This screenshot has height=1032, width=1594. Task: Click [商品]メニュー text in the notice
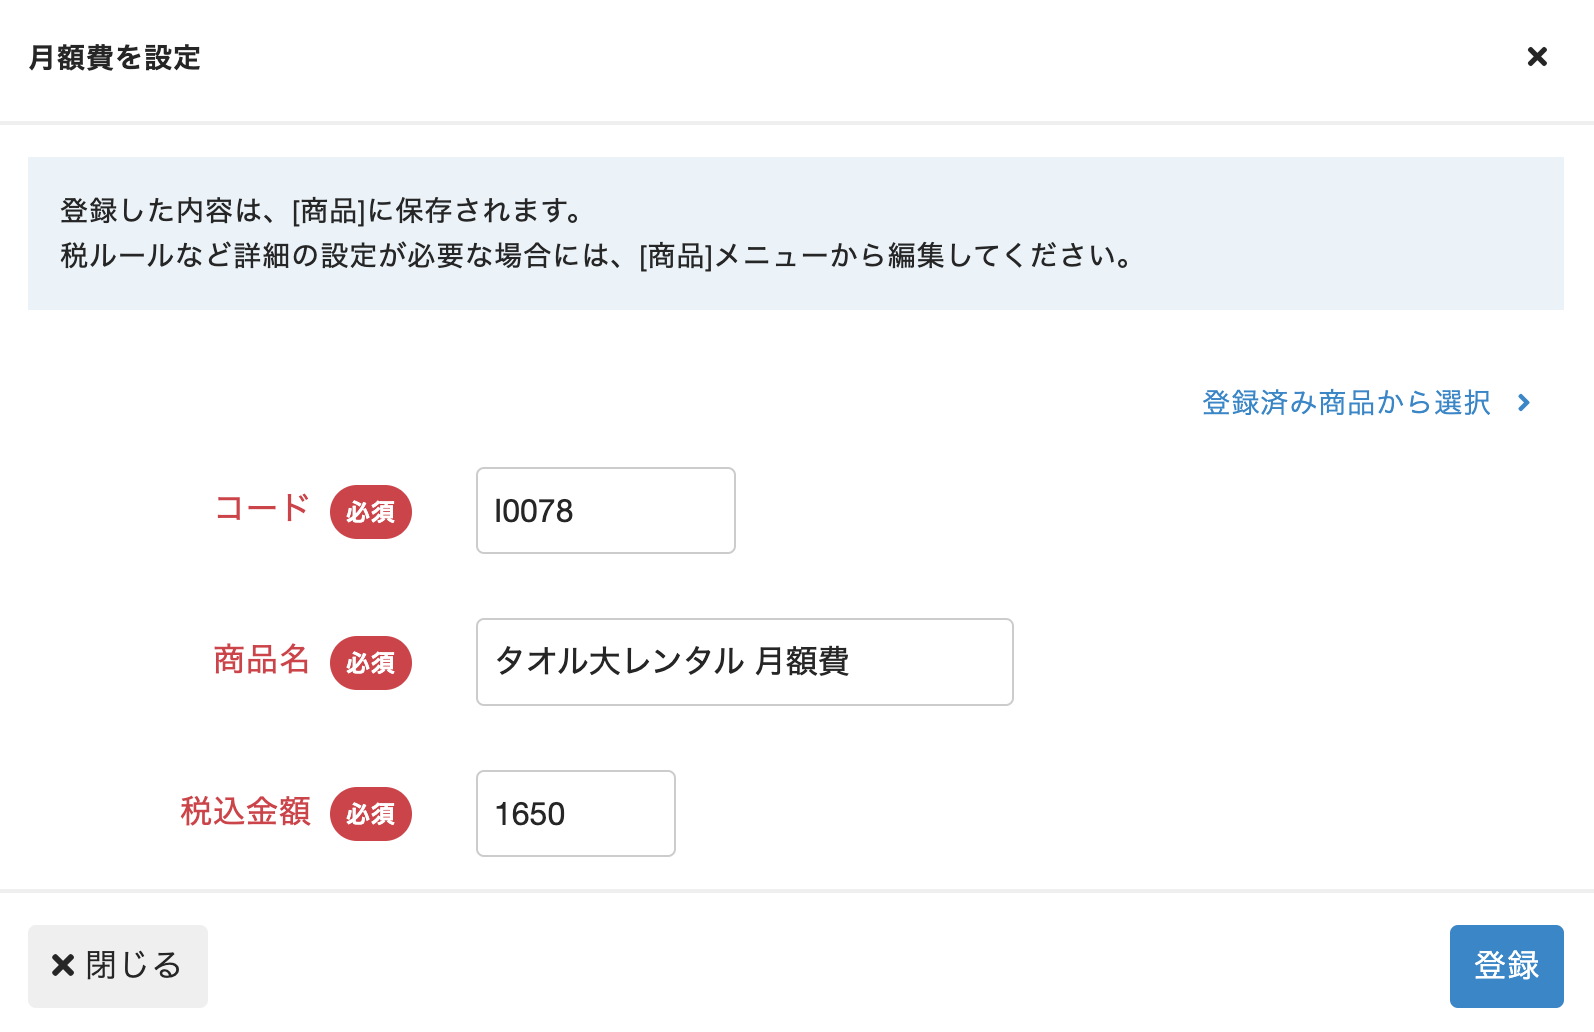click(734, 256)
